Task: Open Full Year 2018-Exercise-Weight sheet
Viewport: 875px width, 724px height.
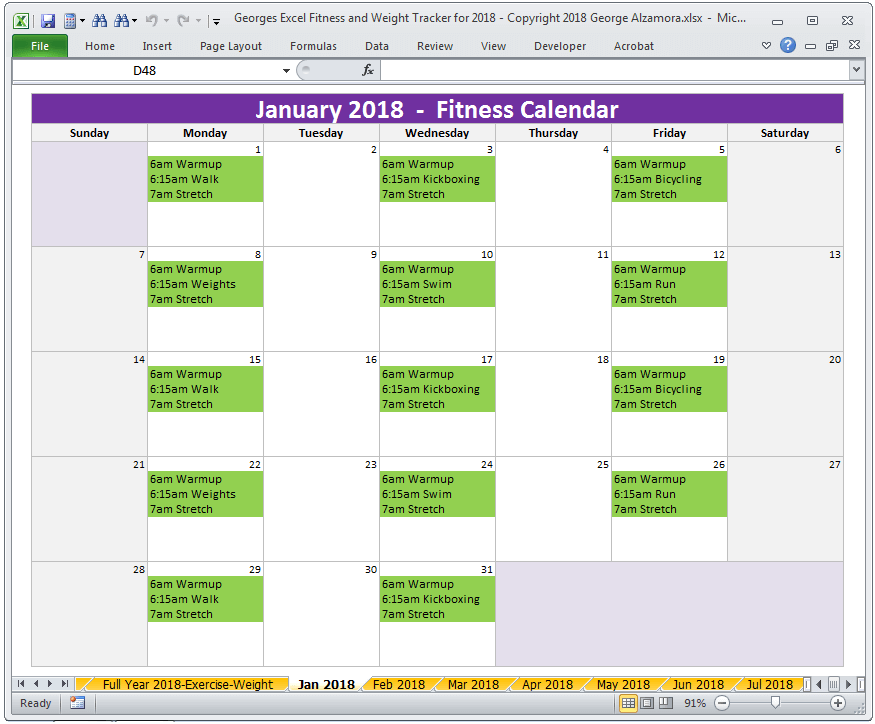Action: pyautogui.click(x=188, y=684)
